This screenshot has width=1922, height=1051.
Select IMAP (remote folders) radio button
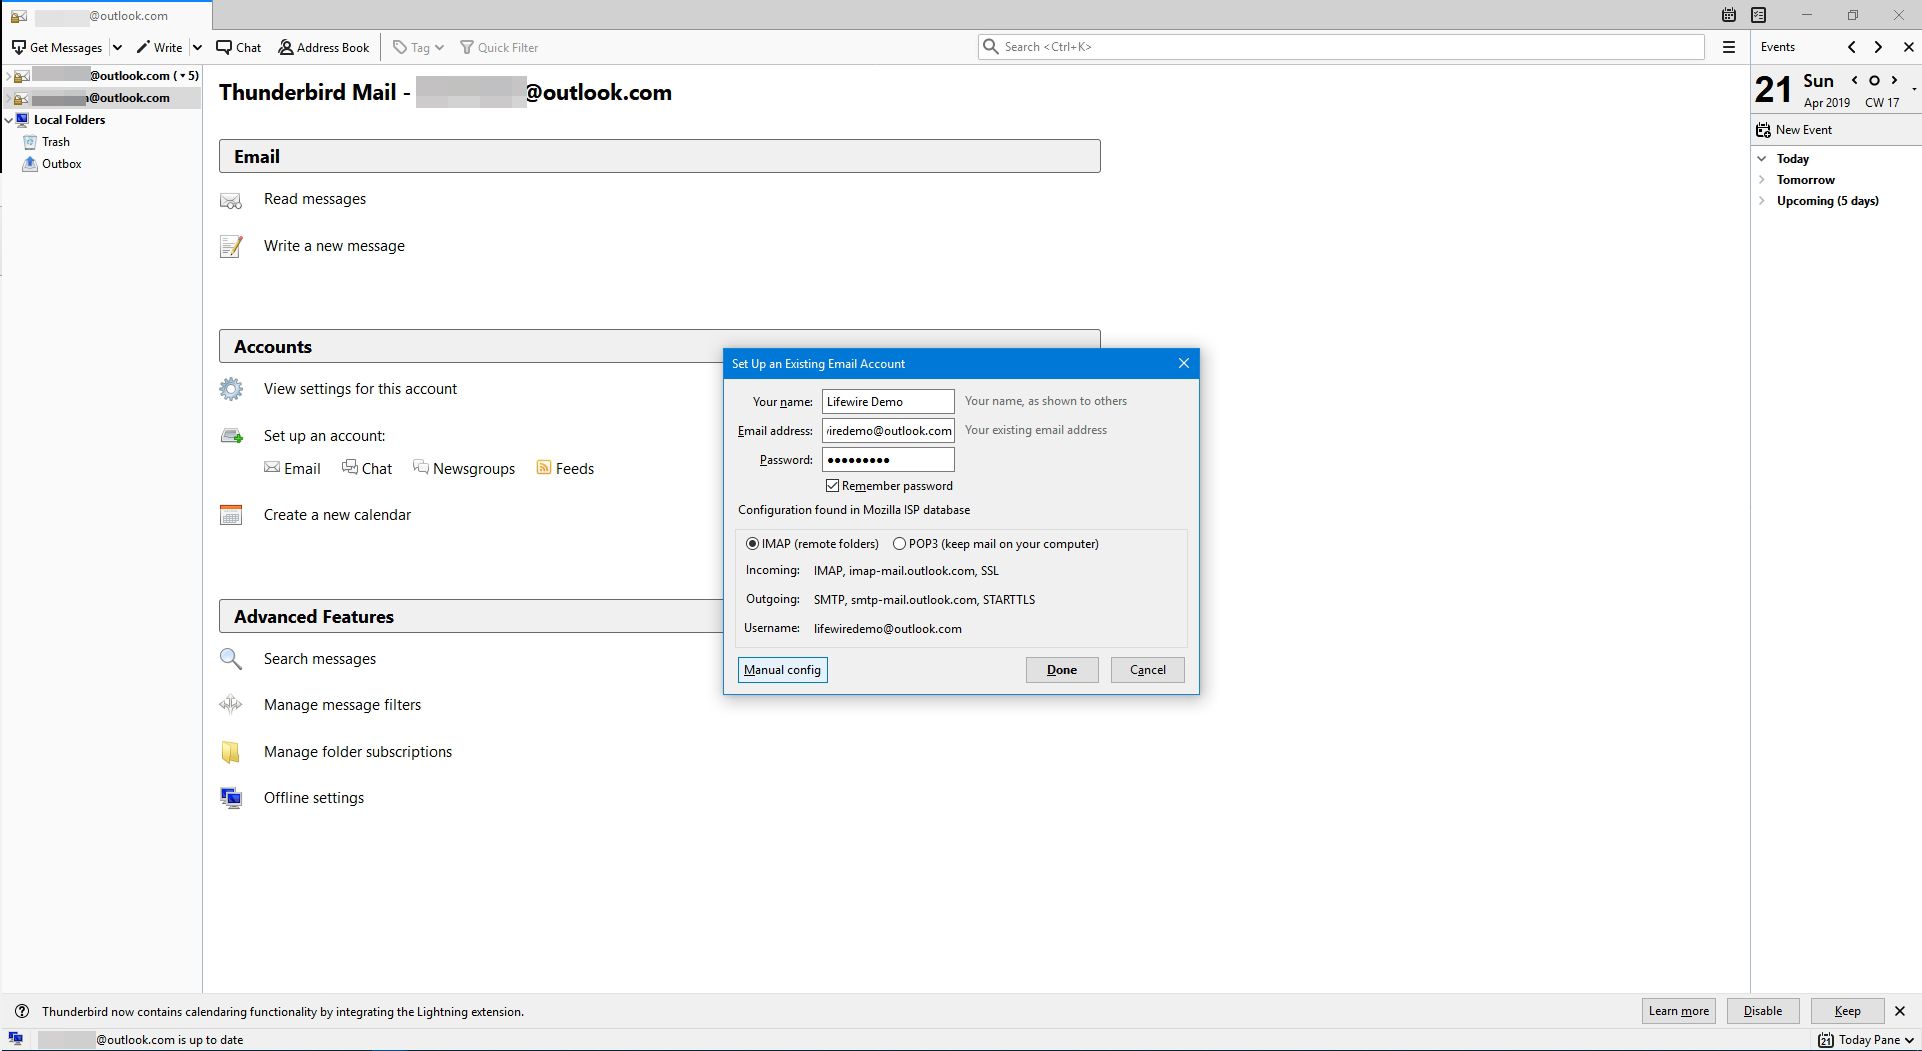tap(752, 544)
